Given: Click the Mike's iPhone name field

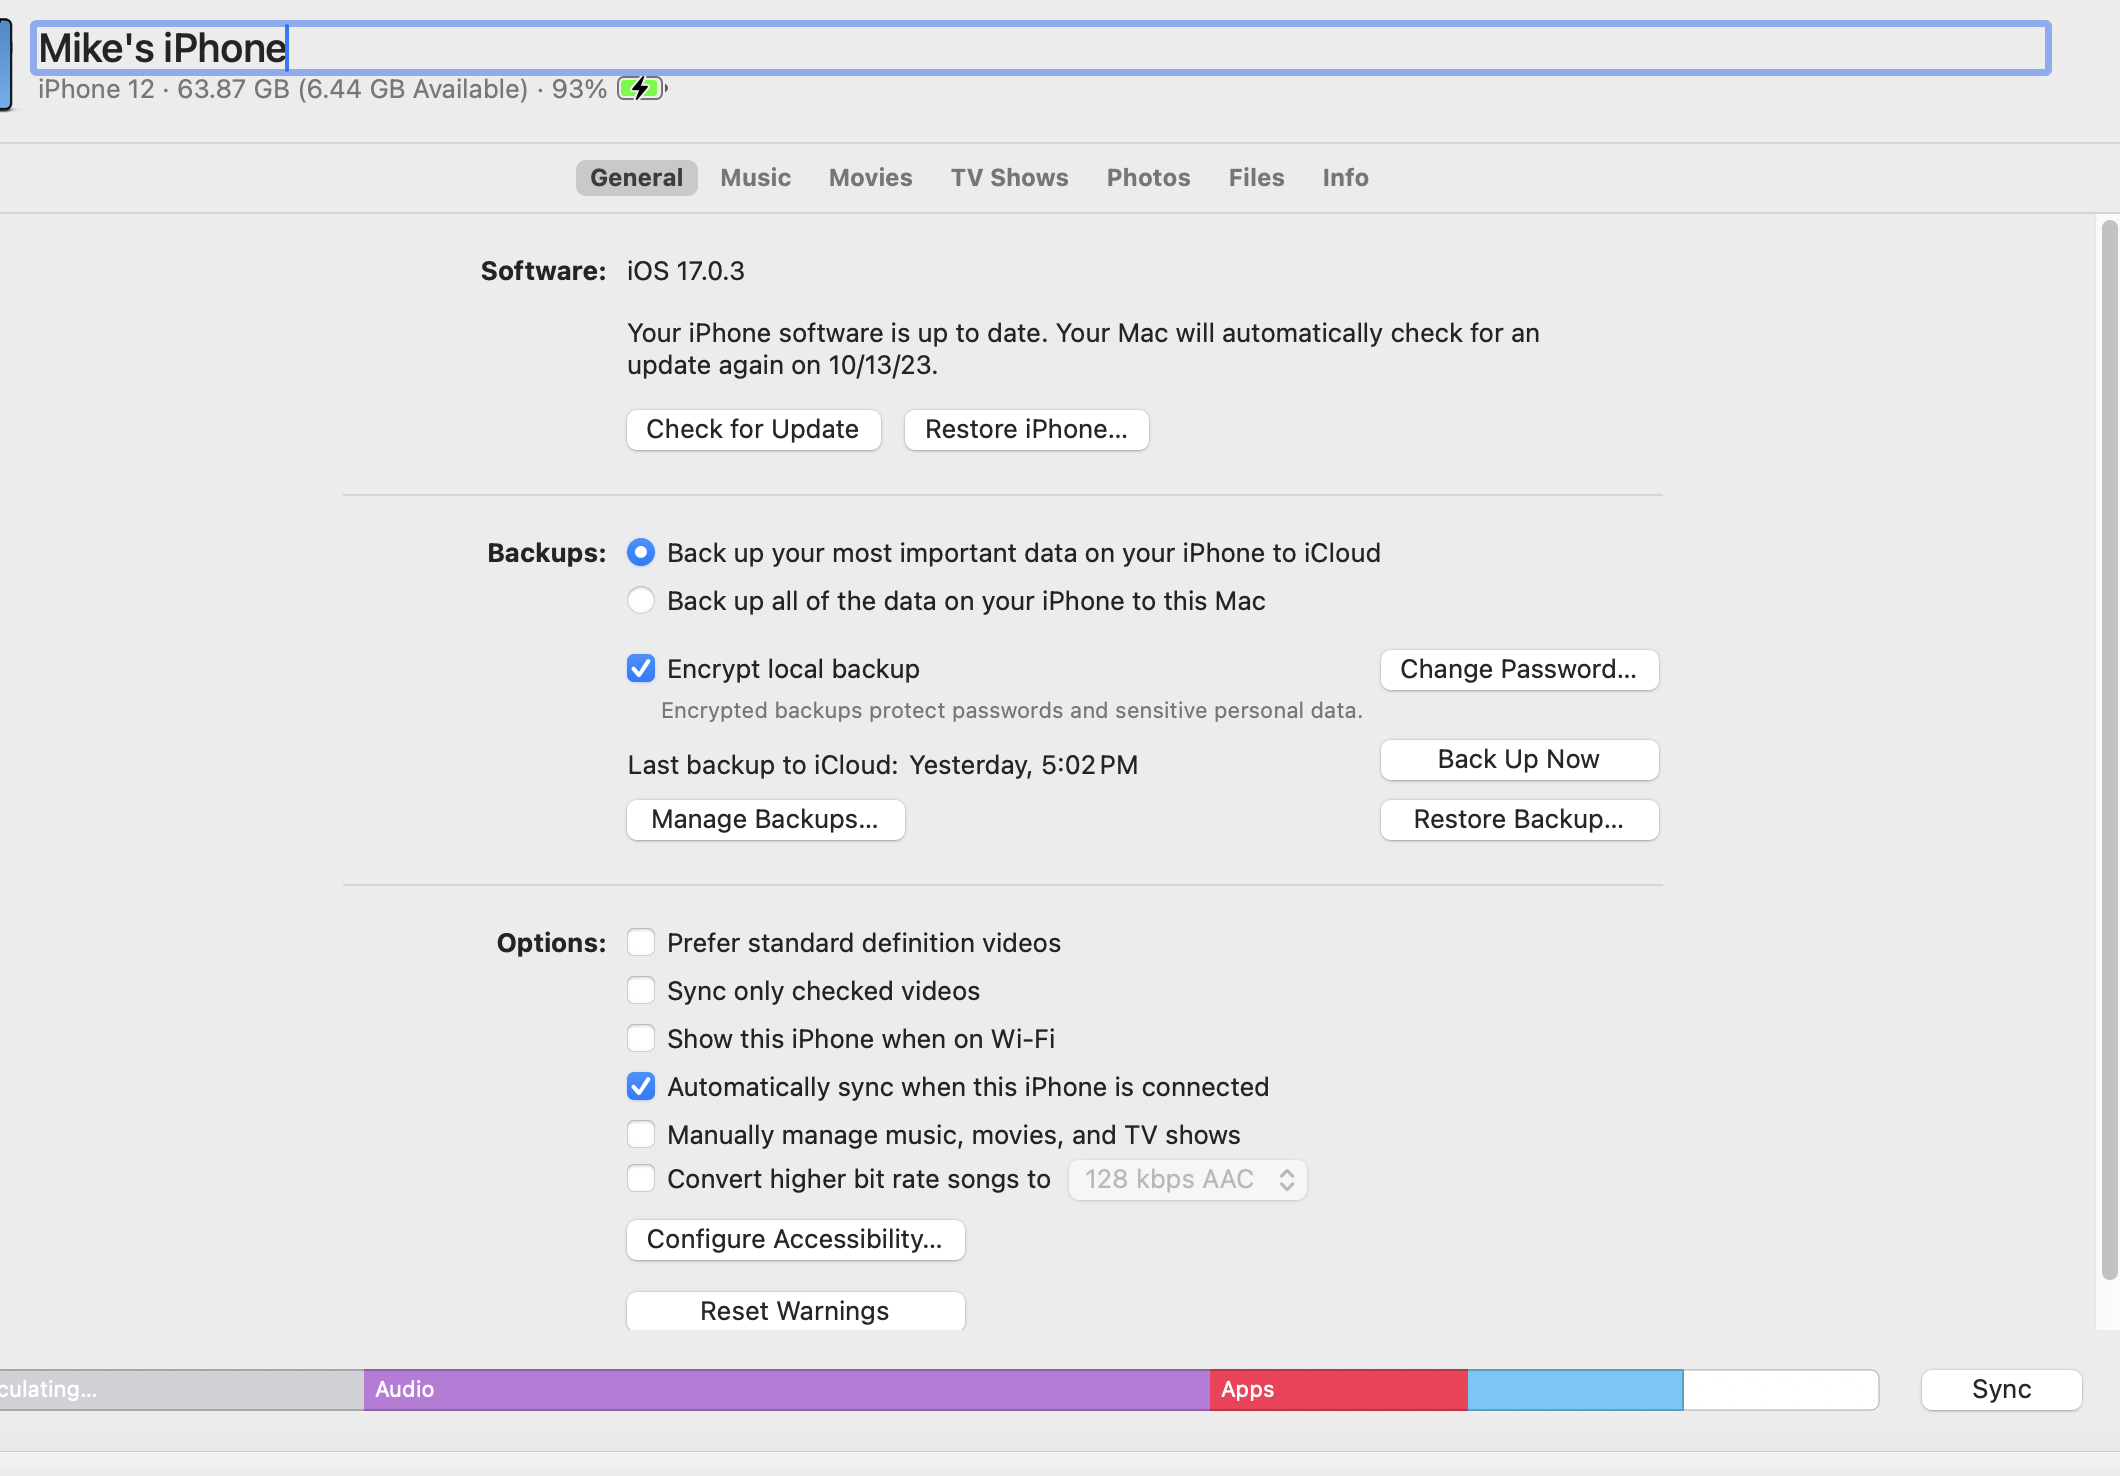Looking at the screenshot, I should (1040, 48).
